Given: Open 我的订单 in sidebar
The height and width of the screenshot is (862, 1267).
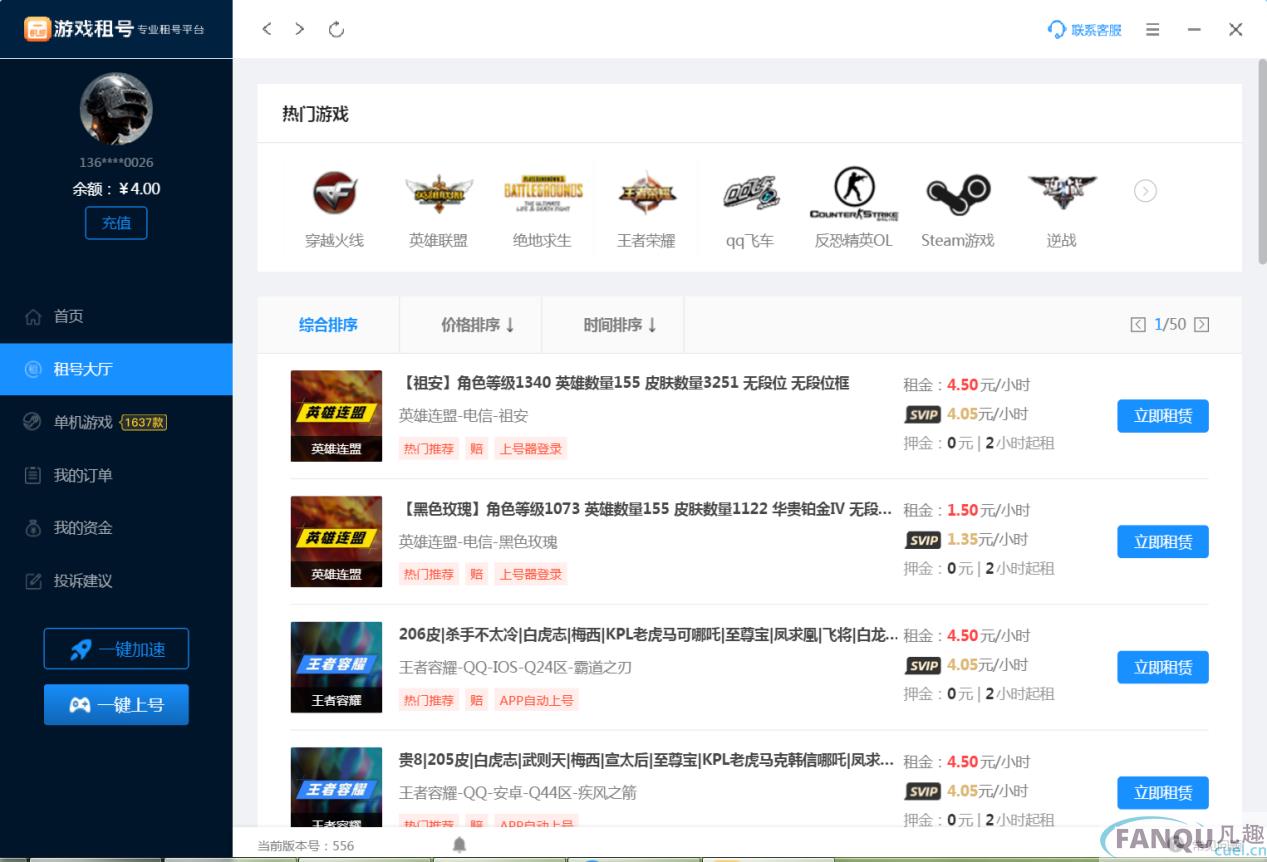Looking at the screenshot, I should [116, 475].
